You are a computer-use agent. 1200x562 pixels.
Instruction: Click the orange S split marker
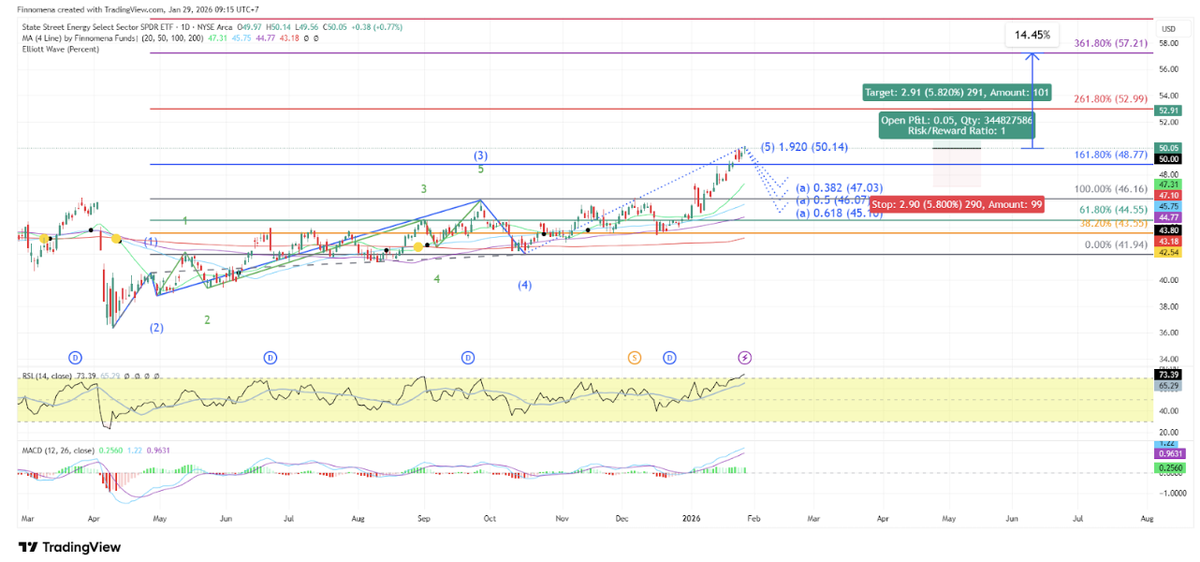[x=634, y=357]
